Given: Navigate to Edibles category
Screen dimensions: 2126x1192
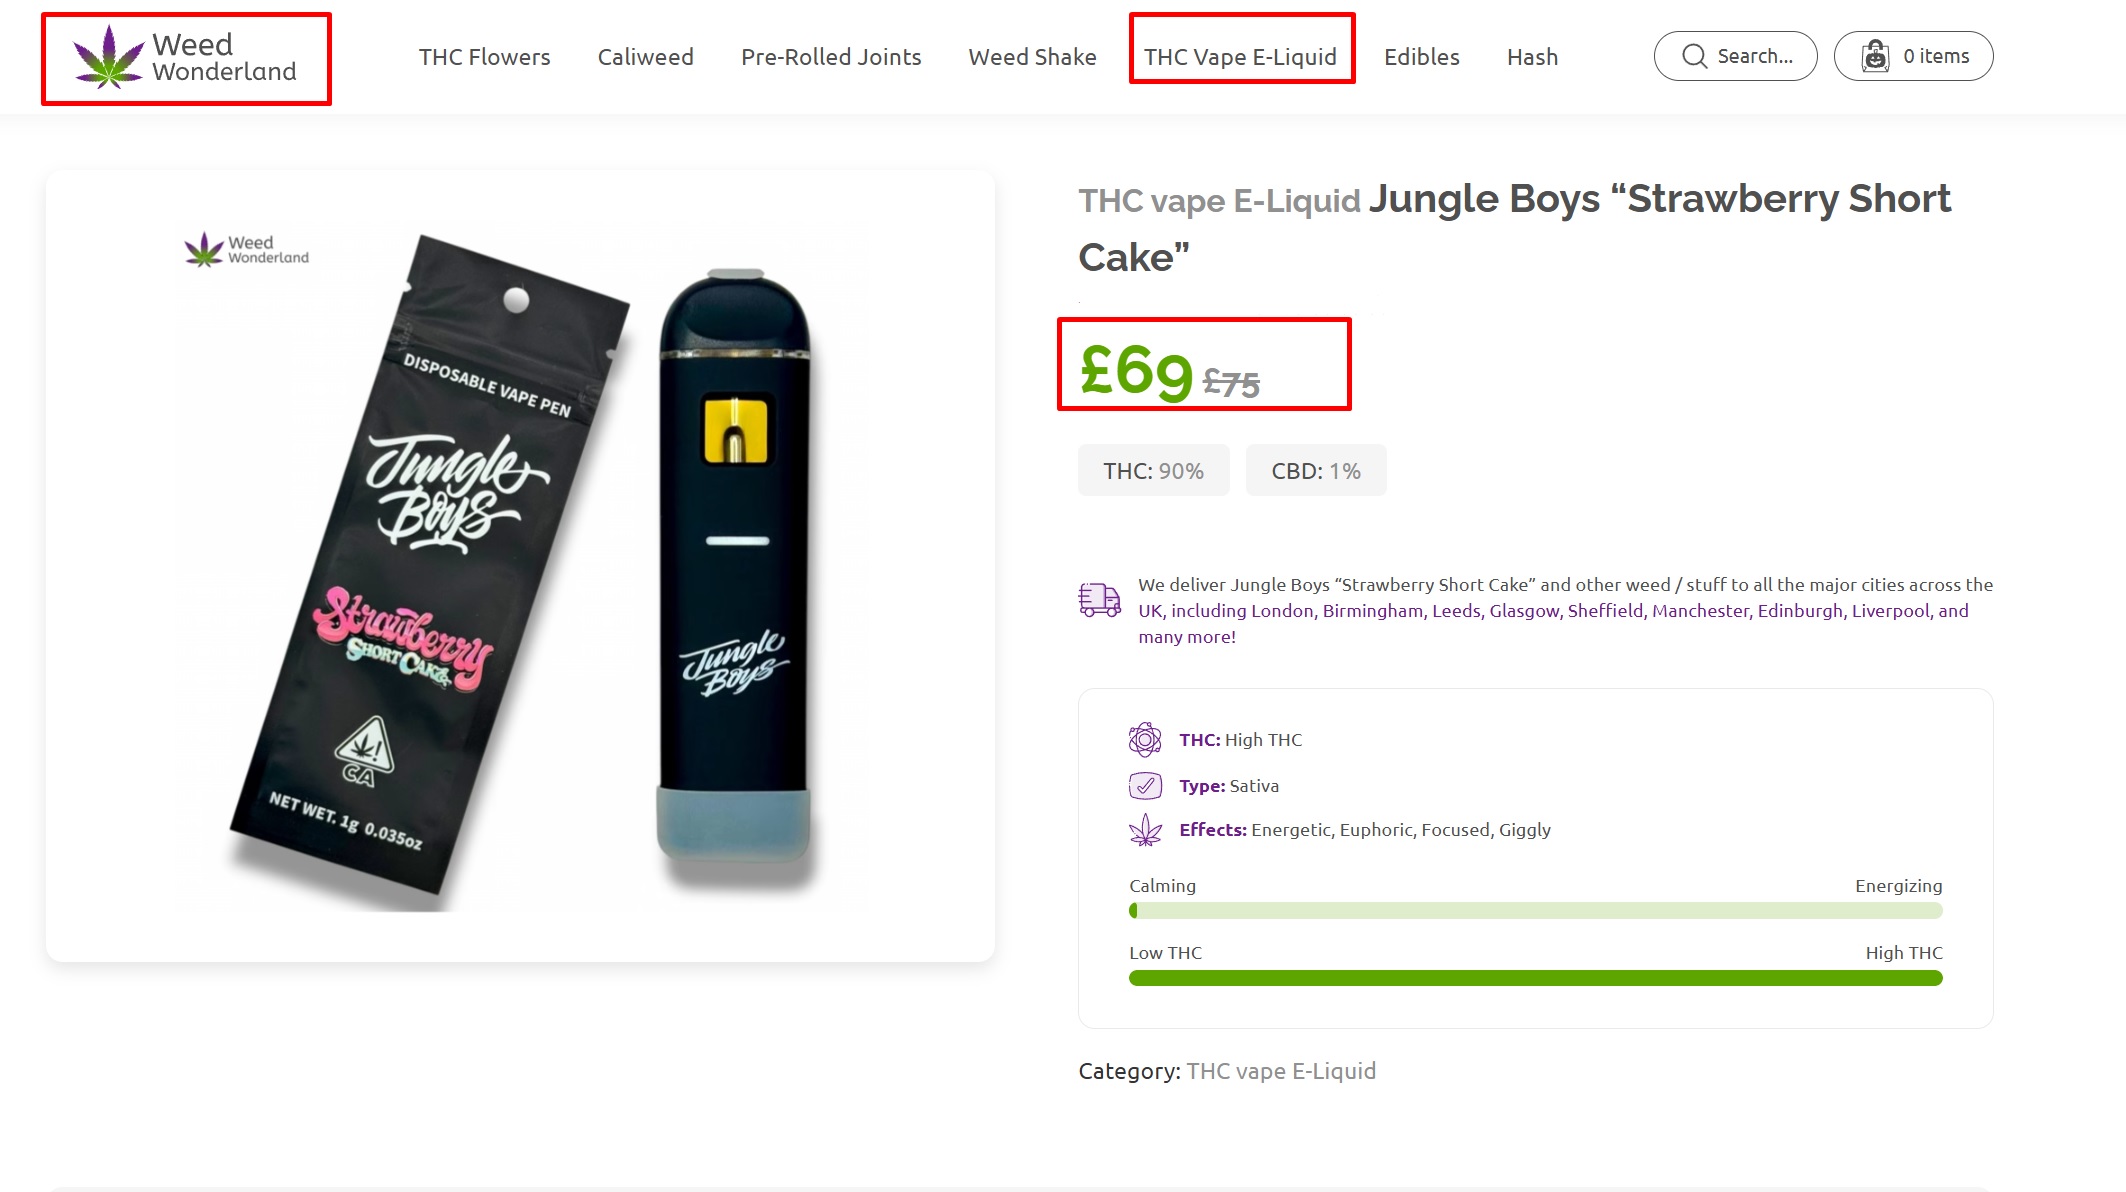Looking at the screenshot, I should click(x=1421, y=57).
